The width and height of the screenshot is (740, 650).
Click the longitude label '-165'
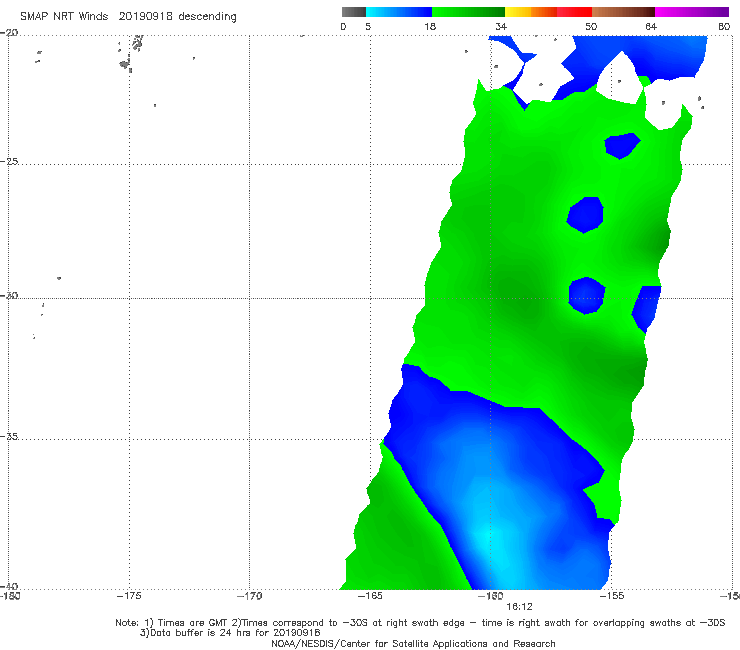coord(370,596)
